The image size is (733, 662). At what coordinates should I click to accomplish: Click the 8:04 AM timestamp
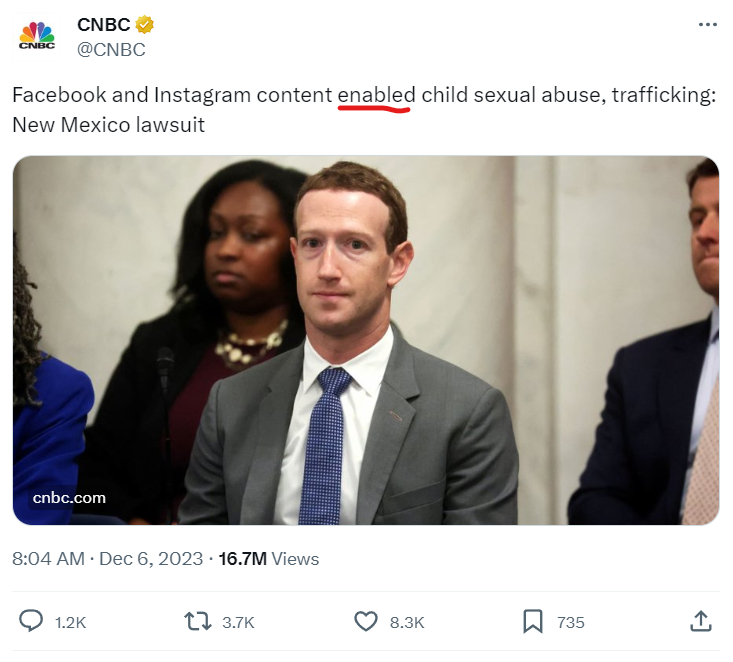coord(48,559)
